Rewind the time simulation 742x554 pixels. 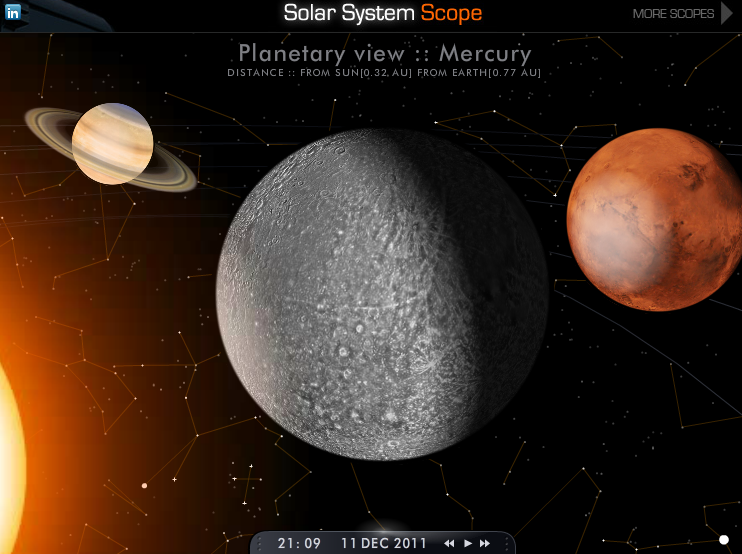click(449, 544)
